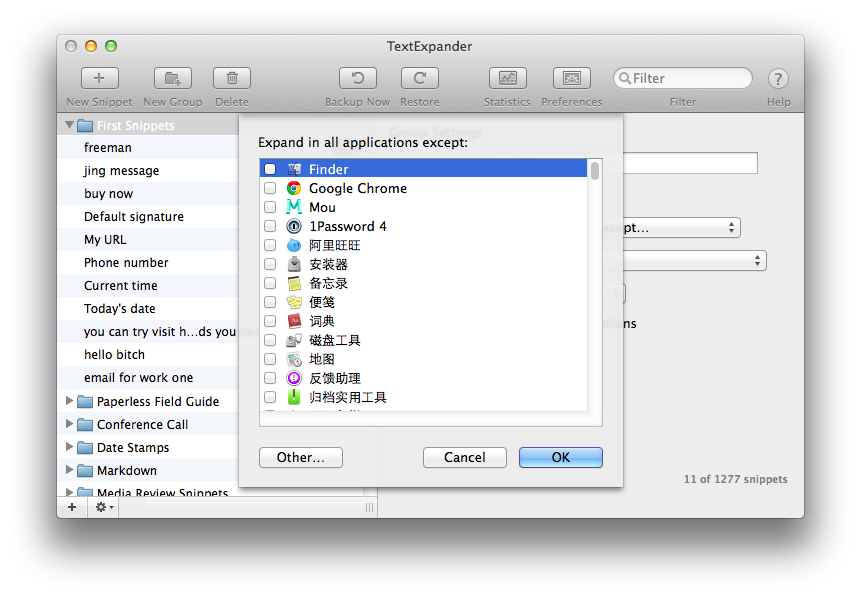The width and height of the screenshot is (861, 597).
Task: Click the 磁盘工具 disk utility icon
Action: coord(294,340)
